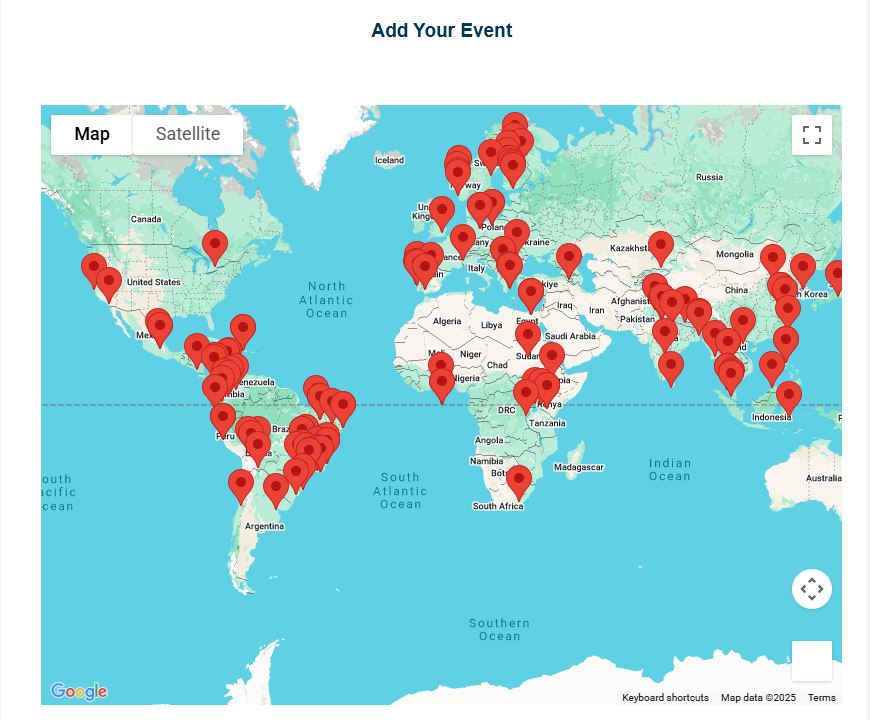Open the map camera controls button
Screen dimensions: 870x720
pos(811,589)
